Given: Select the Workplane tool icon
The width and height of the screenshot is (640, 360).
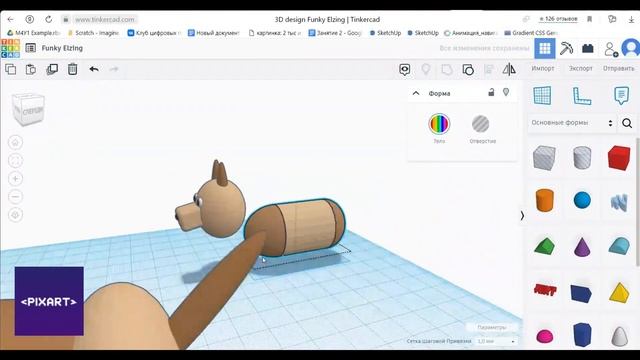Looking at the screenshot, I should coord(542,95).
